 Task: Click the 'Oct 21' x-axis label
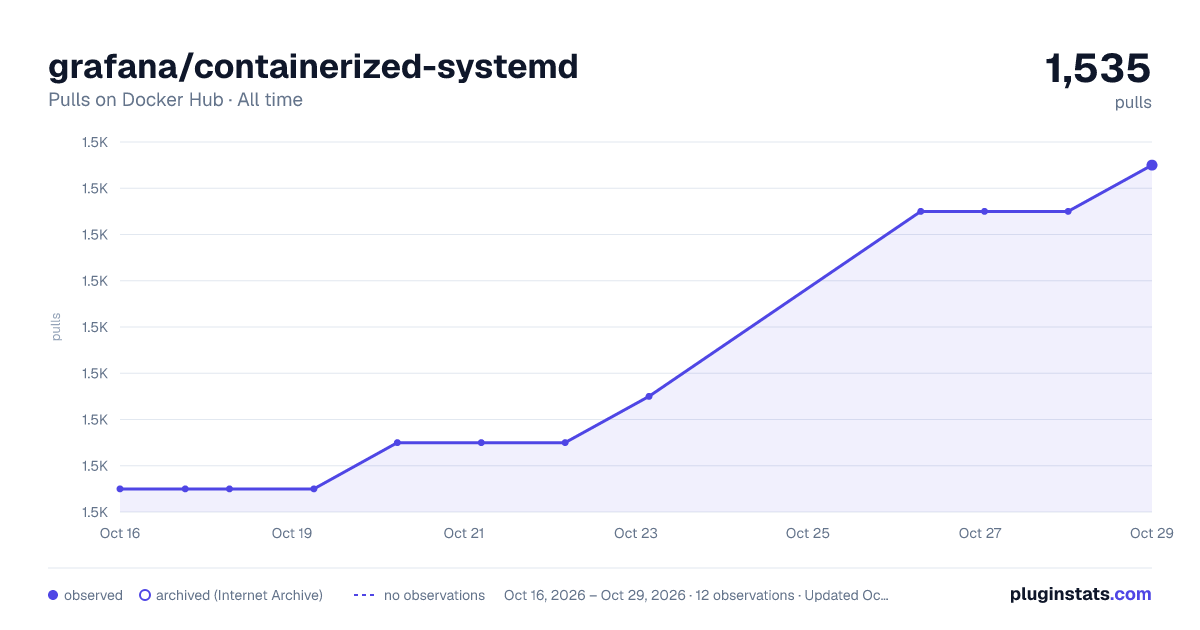point(464,533)
